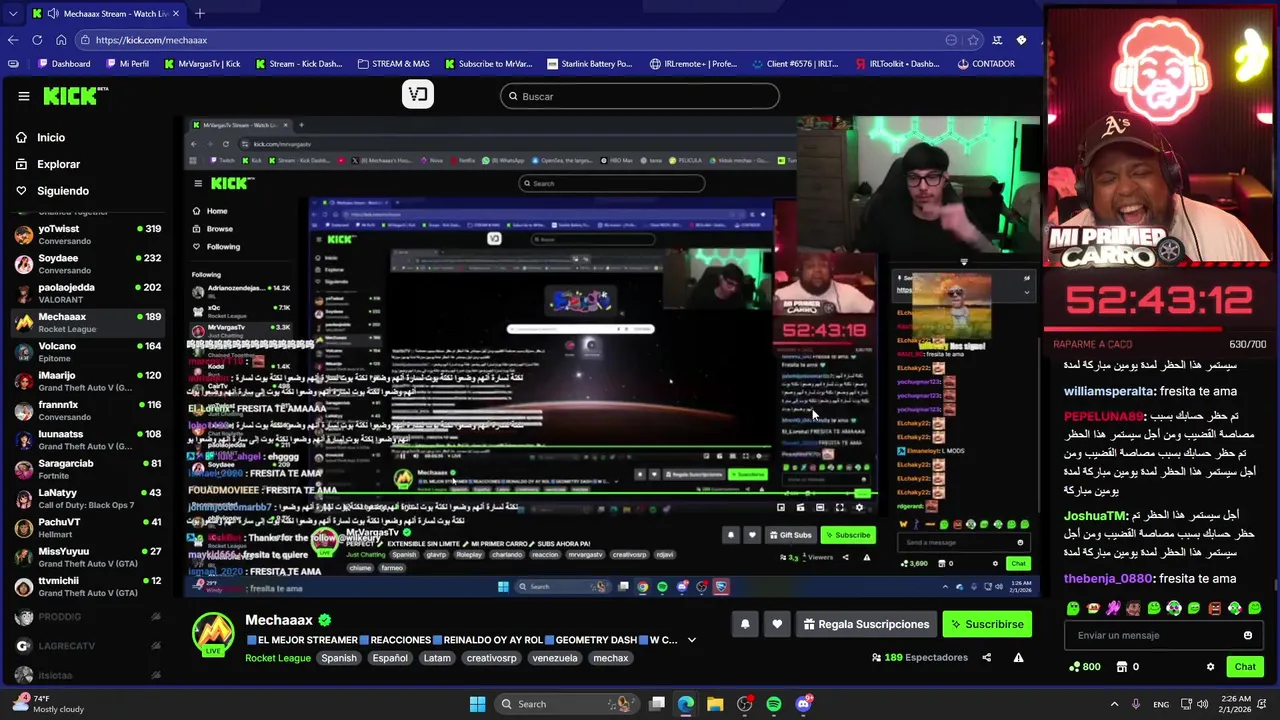Open the PachuVT Hellmart channel
Screen dimensions: 1280x720
[88, 528]
